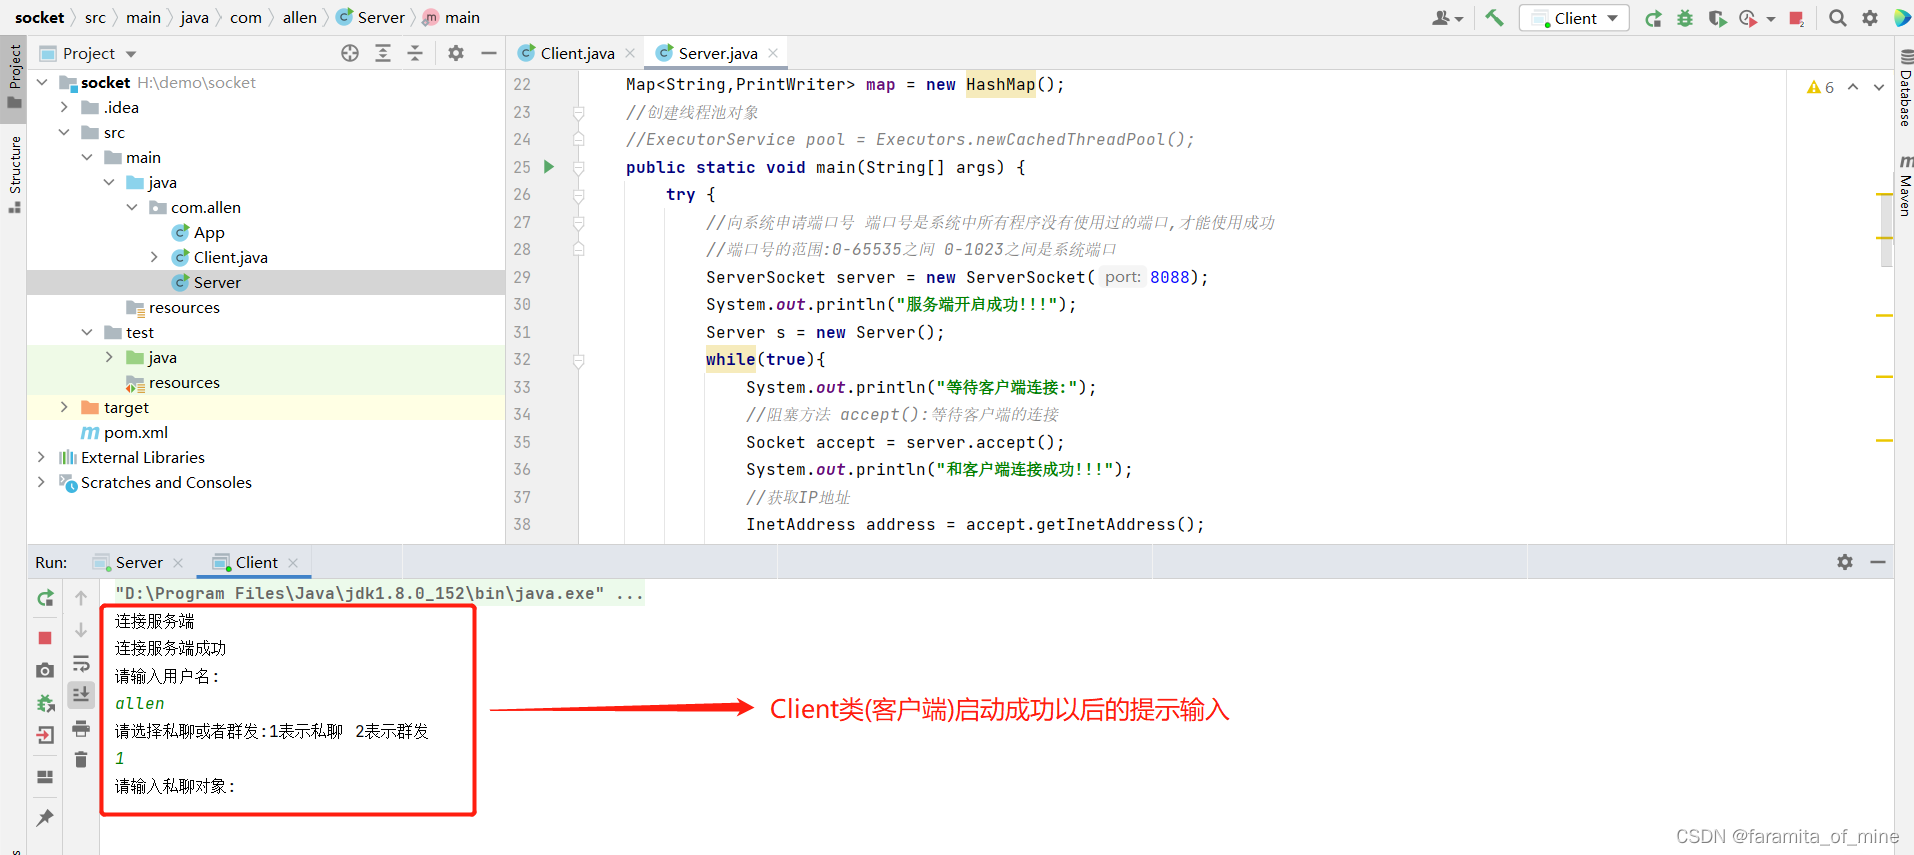Expand the target folder
The width and height of the screenshot is (1914, 855).
point(64,407)
